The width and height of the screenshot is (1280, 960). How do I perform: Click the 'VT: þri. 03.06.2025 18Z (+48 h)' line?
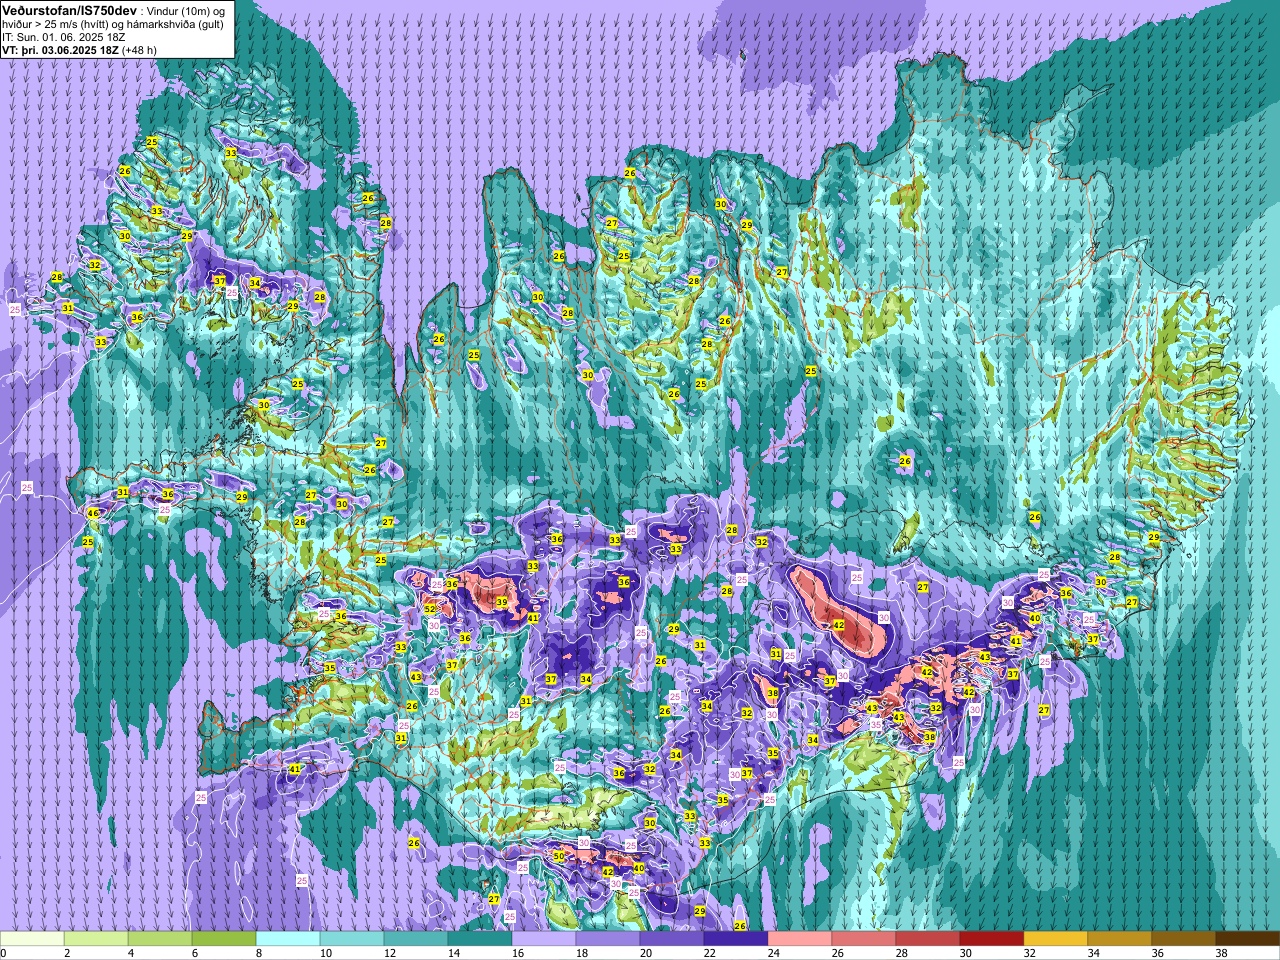click(79, 49)
